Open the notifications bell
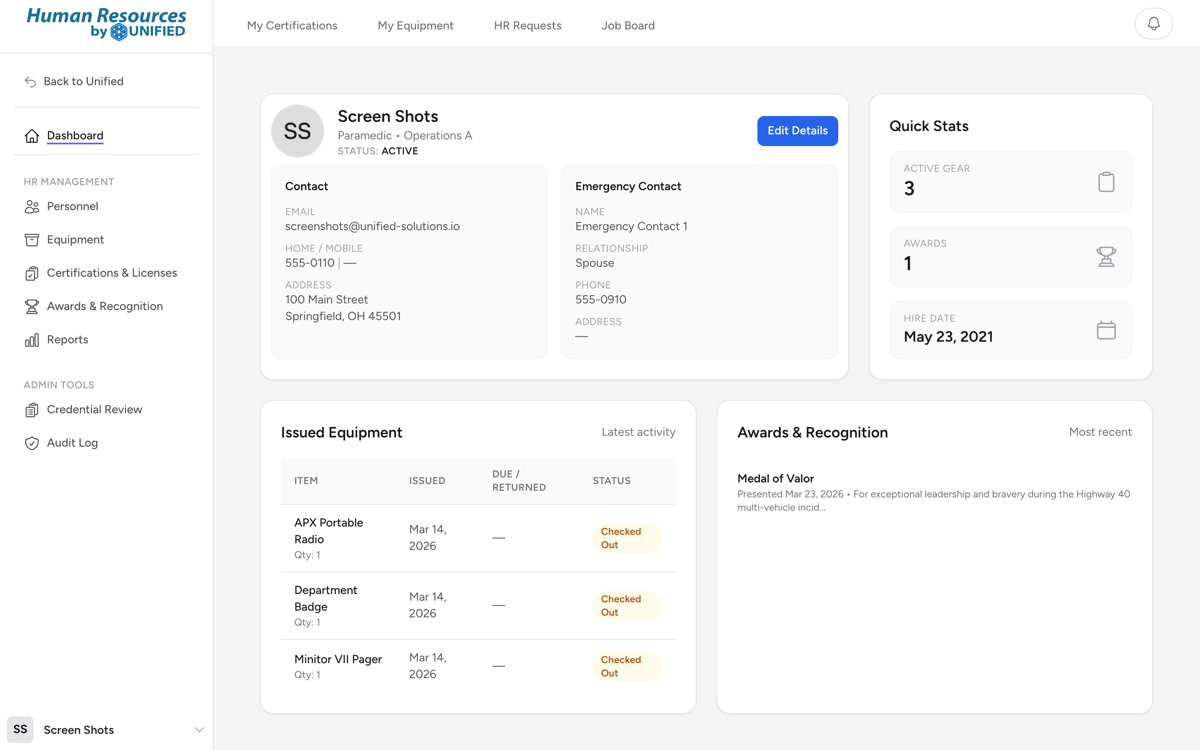Screen dimensions: 1200x750 click(x=1153, y=24)
